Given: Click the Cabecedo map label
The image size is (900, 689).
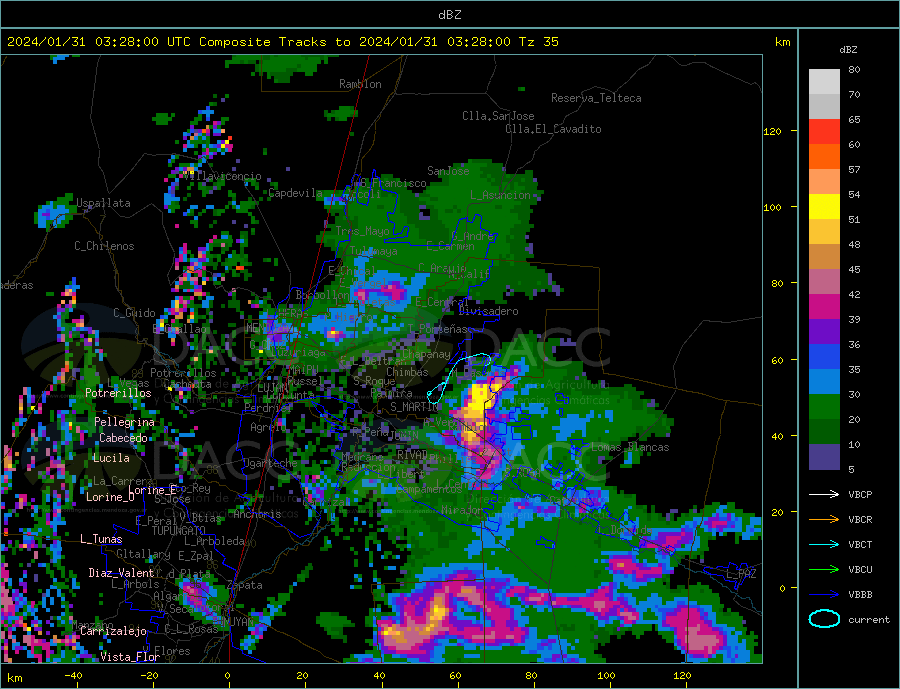Looking at the screenshot, I should pyautogui.click(x=123, y=438).
